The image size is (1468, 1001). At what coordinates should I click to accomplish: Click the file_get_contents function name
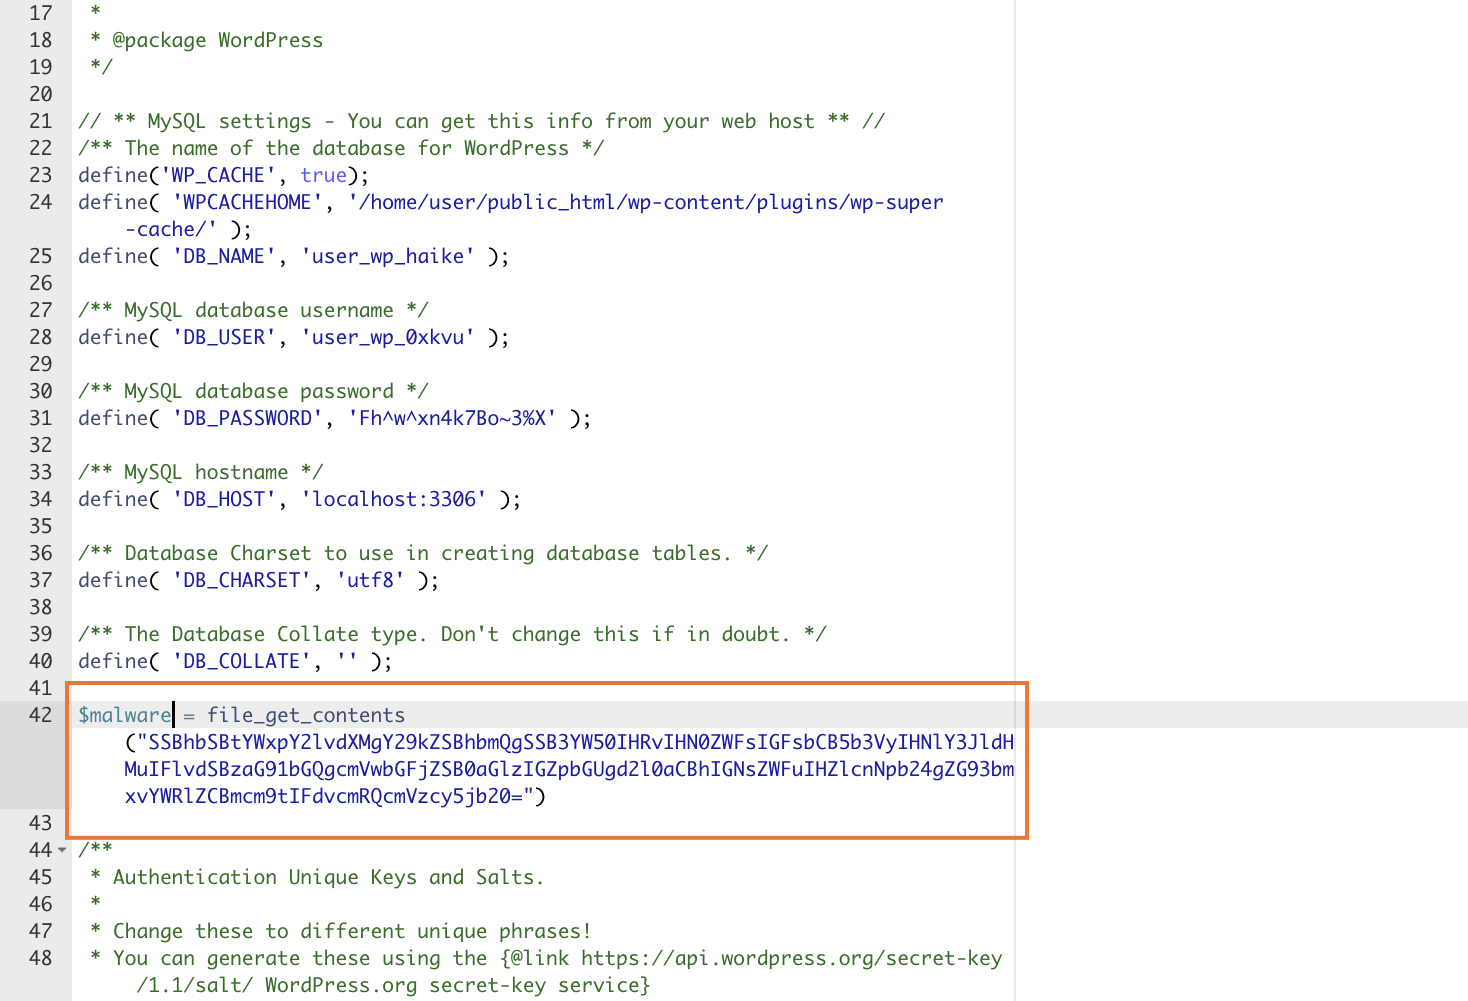coord(305,715)
